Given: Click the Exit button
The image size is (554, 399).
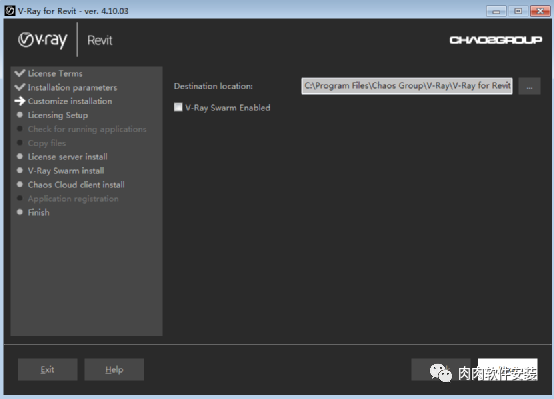Looking at the screenshot, I should pyautogui.click(x=47, y=369).
